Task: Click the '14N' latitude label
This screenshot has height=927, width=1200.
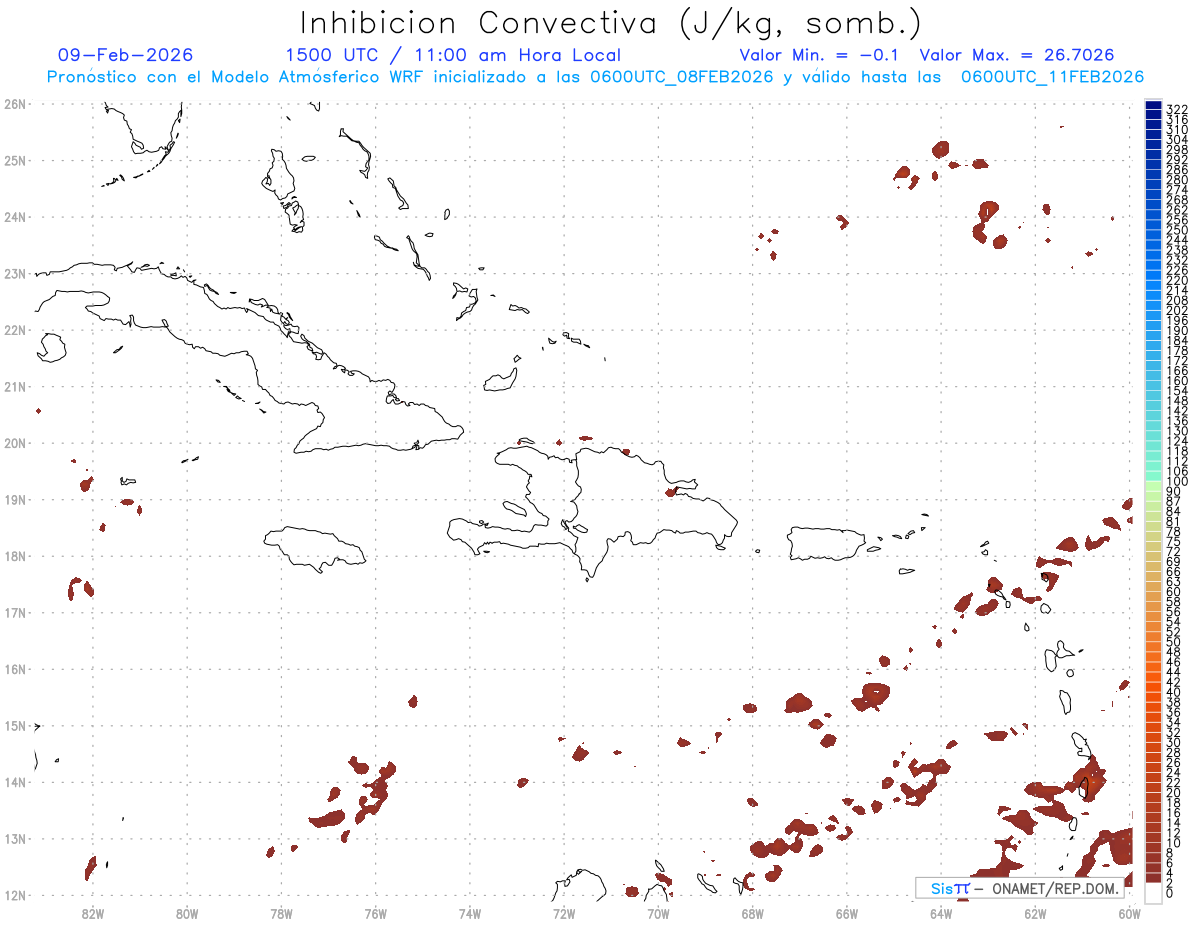Action: pyautogui.click(x=15, y=782)
